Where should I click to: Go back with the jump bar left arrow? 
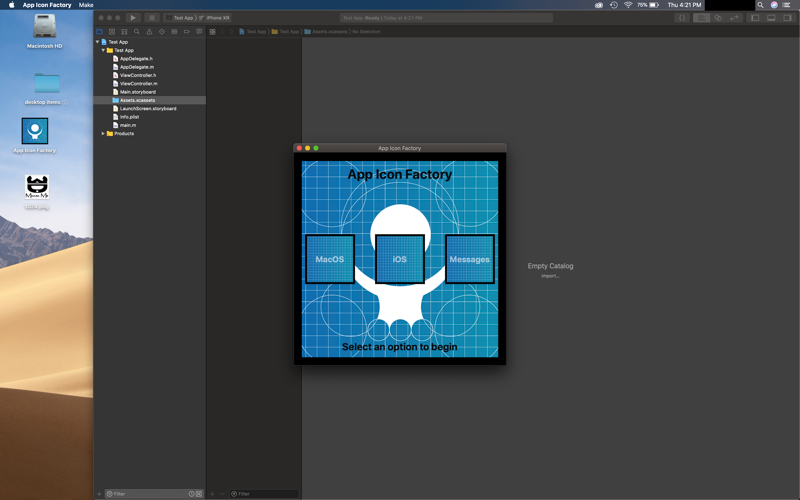coord(222,32)
